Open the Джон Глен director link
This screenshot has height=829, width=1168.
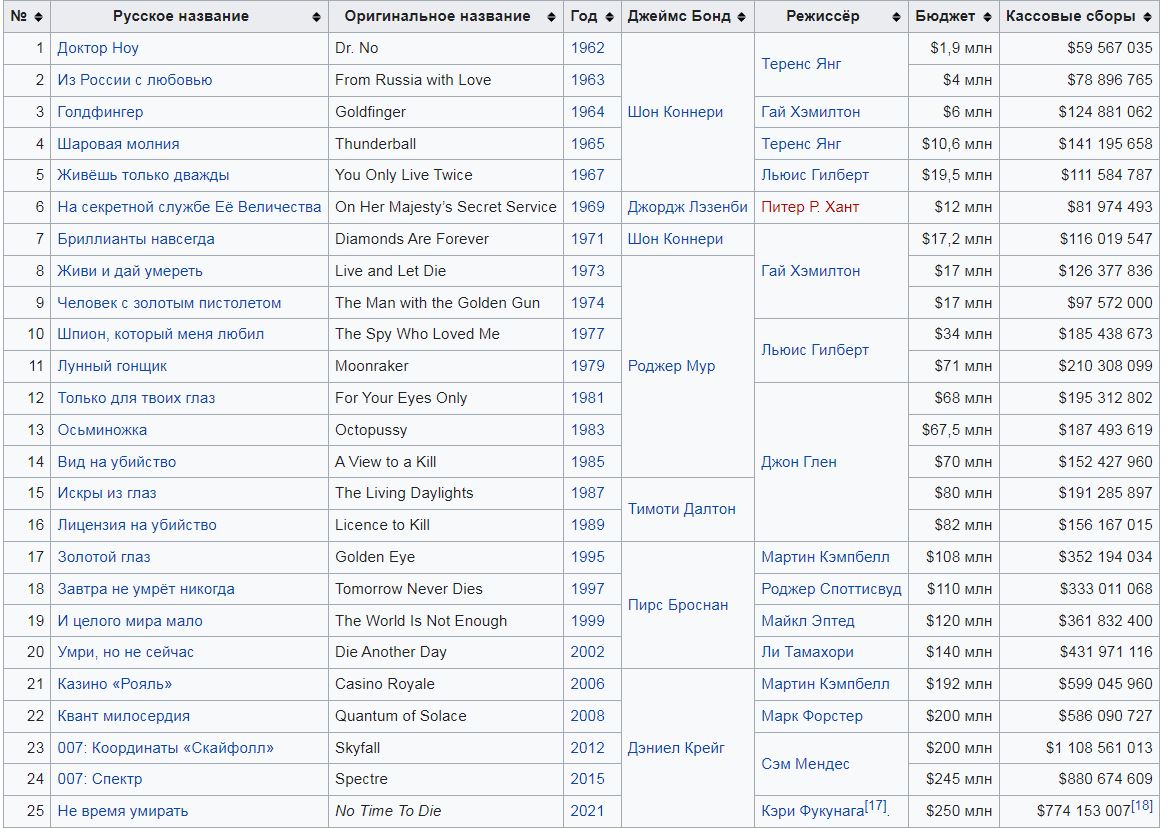point(799,462)
